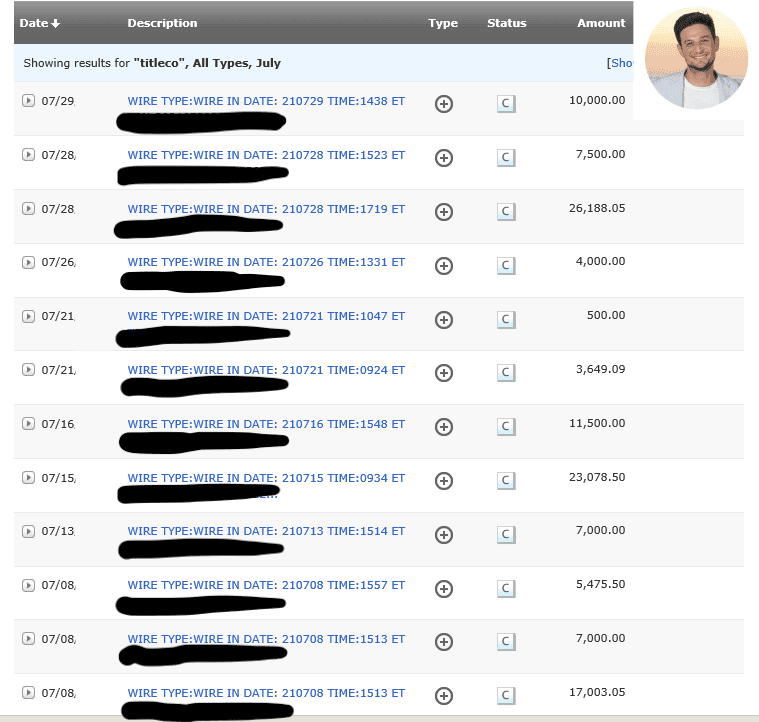Click the cleared status icon for 11,500.00 wire
The width and height of the screenshot is (759, 722).
coord(506,427)
